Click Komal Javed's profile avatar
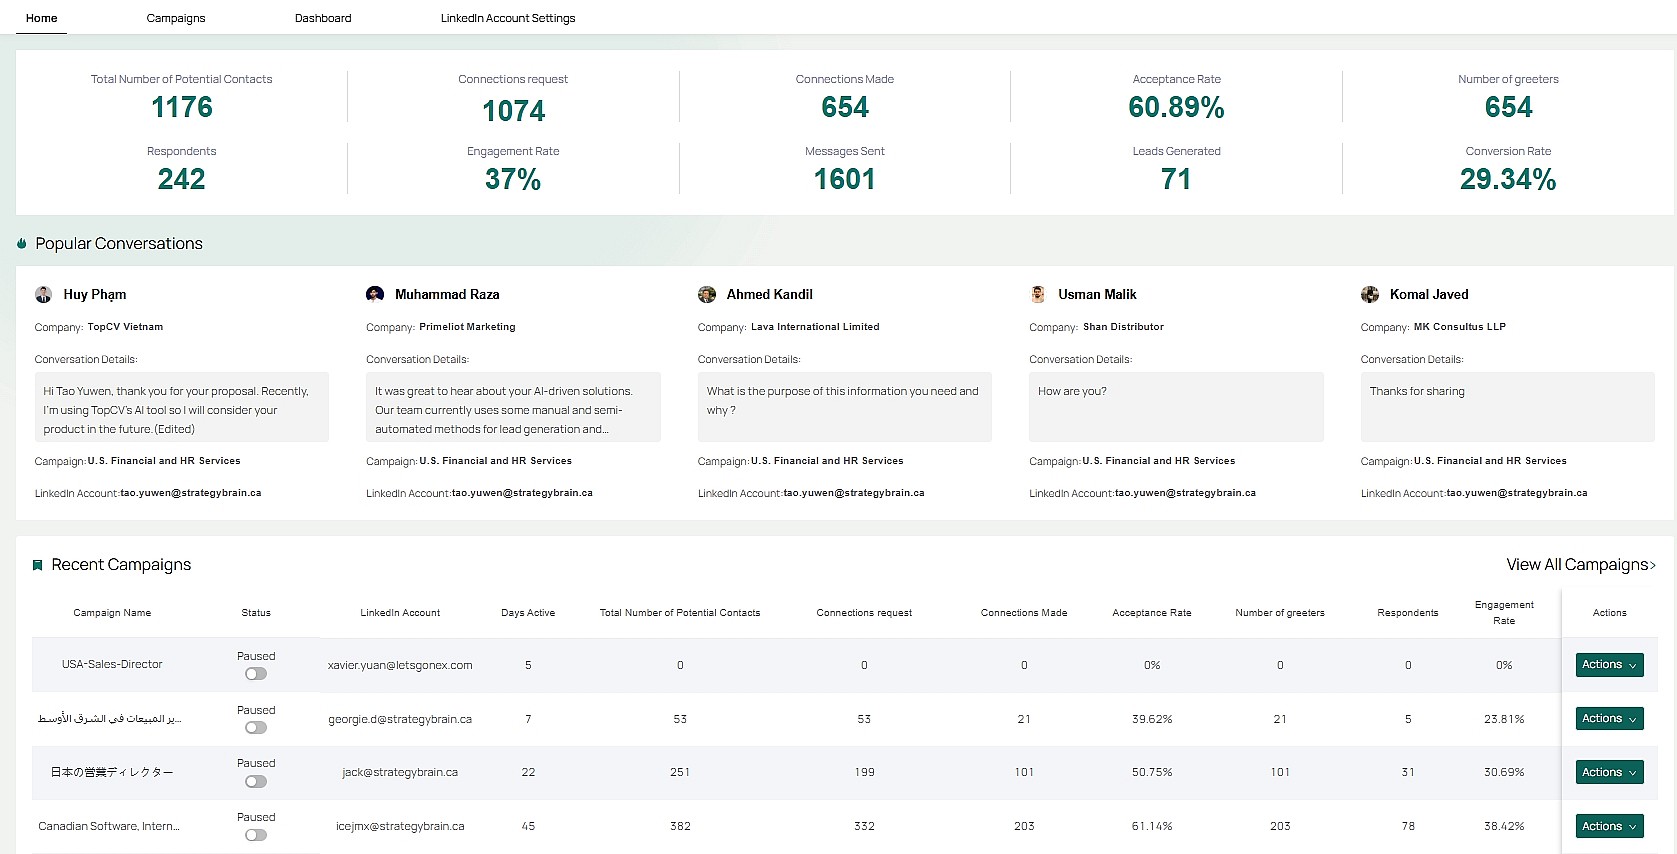 point(1370,294)
